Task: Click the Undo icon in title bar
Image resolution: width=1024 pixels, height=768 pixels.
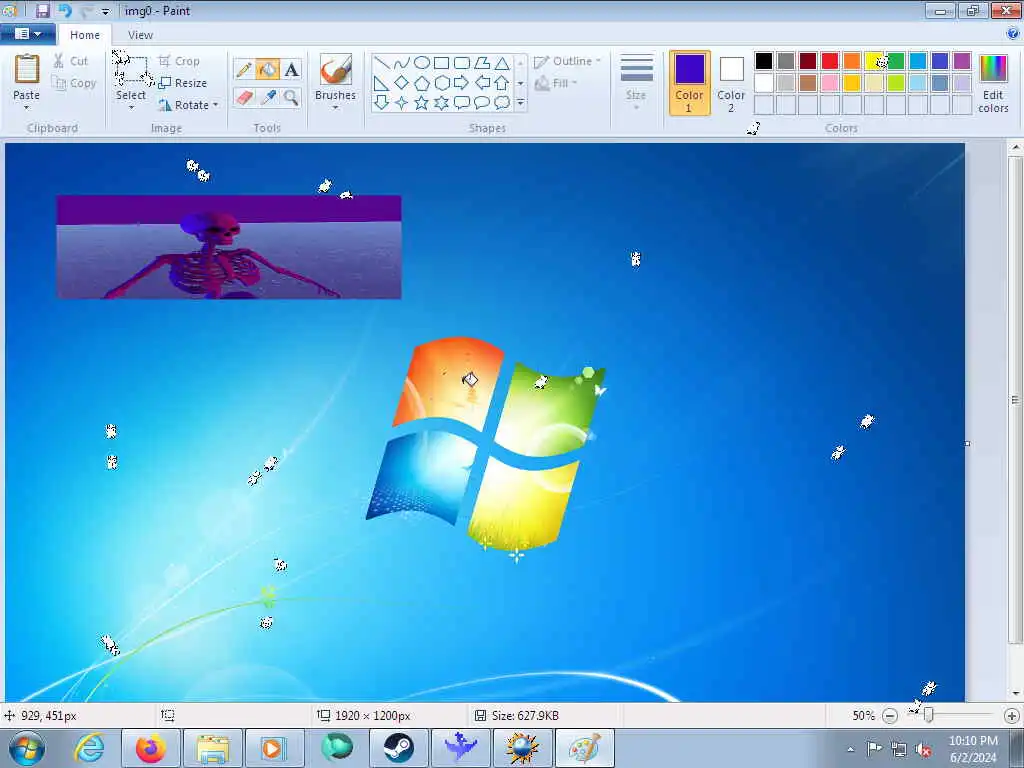Action: 65,10
